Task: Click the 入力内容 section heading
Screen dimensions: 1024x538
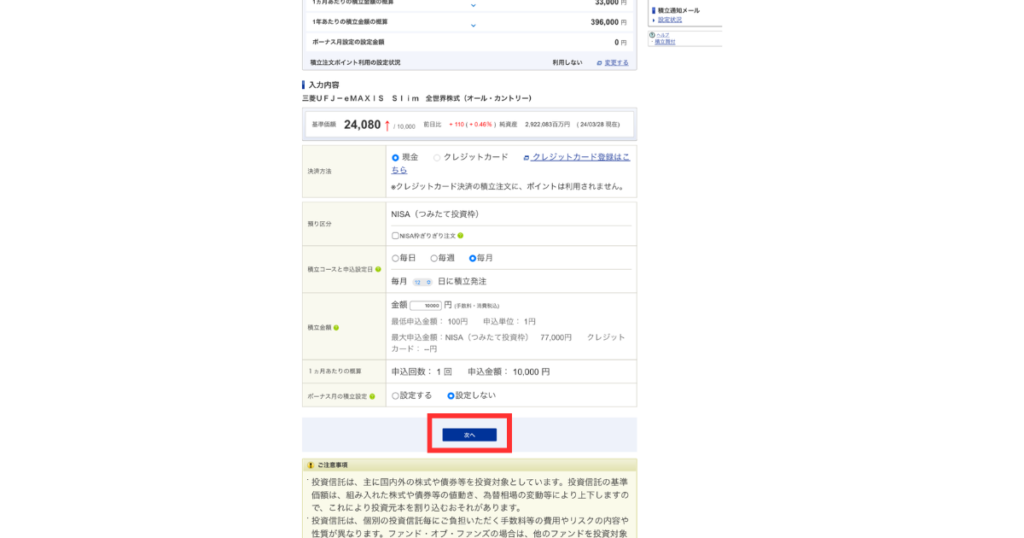Action: pos(323,85)
